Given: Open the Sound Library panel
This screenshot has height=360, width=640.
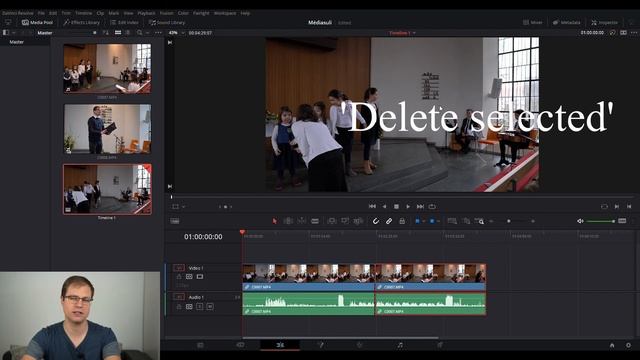Looking at the screenshot, I should pos(167,22).
